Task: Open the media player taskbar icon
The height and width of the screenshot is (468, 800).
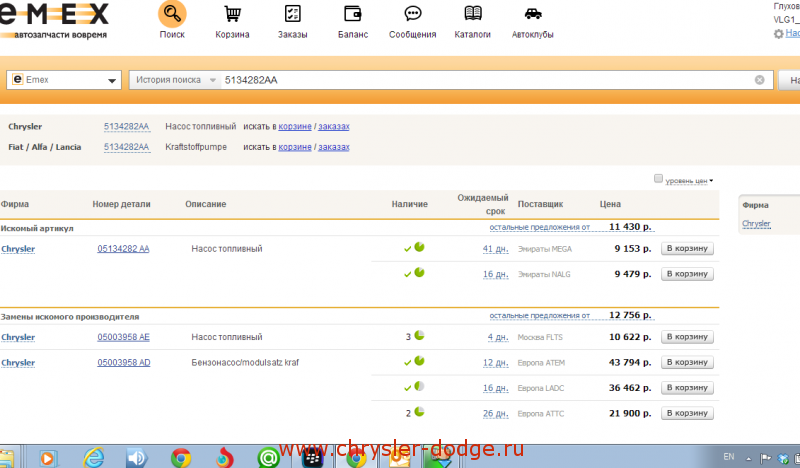Action: (x=47, y=458)
